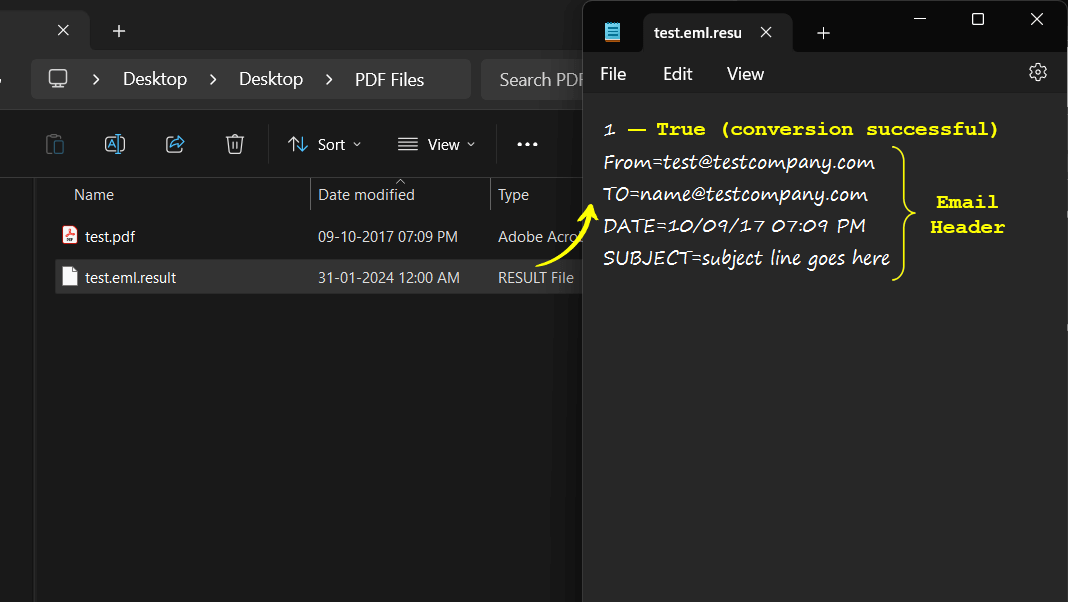Click the Rename icon in Explorer toolbar
The image size is (1068, 602).
pyautogui.click(x=115, y=144)
